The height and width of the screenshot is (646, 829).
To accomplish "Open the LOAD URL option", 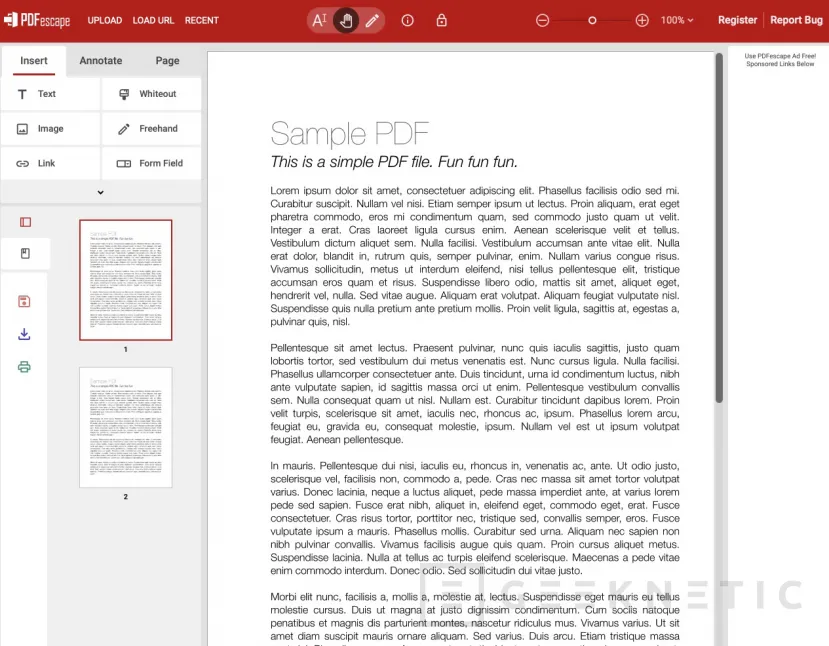I will (x=153, y=20).
